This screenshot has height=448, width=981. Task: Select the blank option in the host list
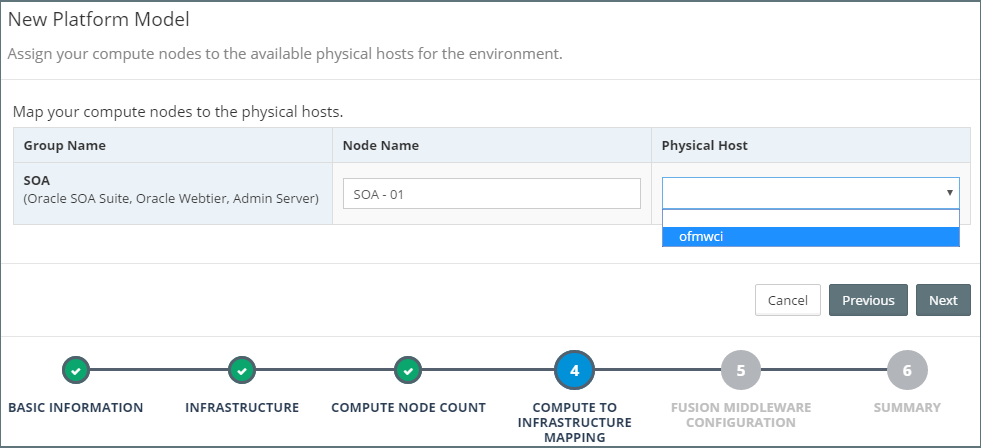810,218
